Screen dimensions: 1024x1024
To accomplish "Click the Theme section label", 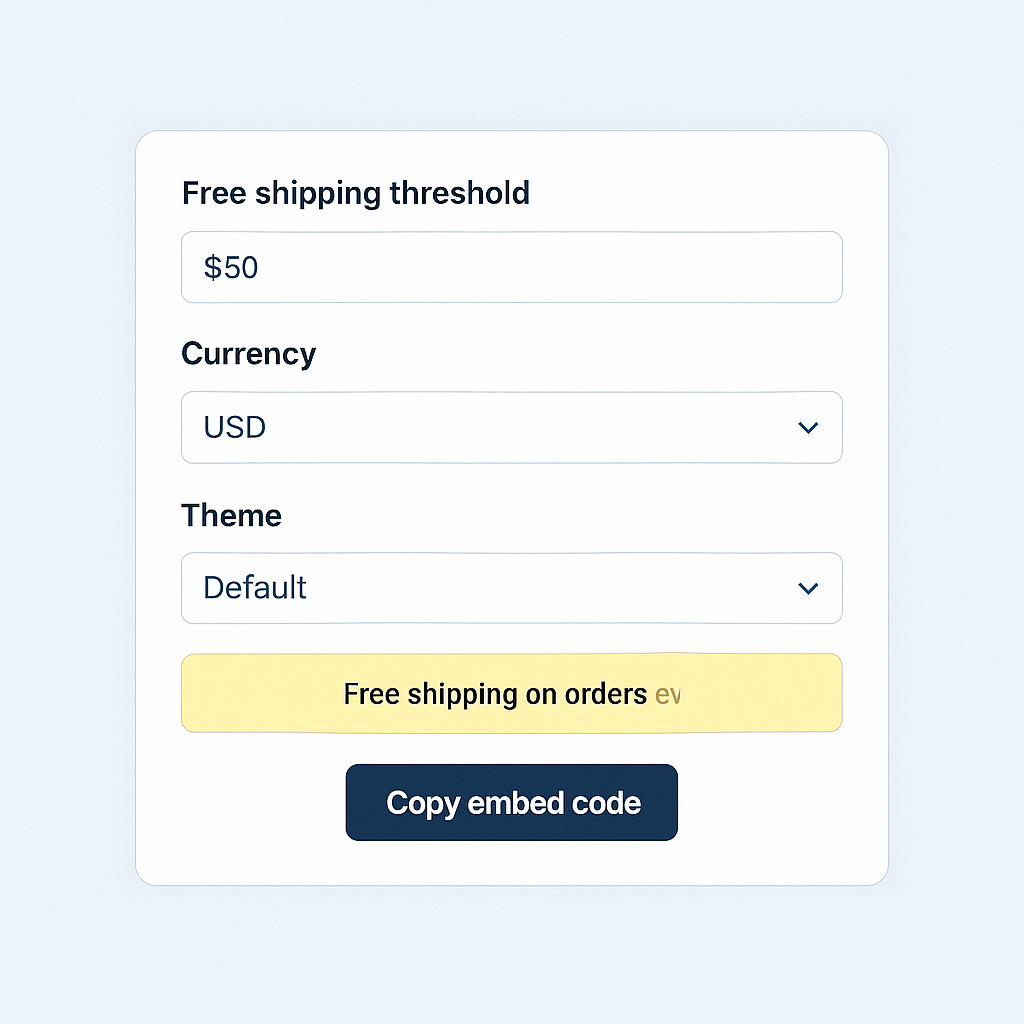I will coord(231,515).
